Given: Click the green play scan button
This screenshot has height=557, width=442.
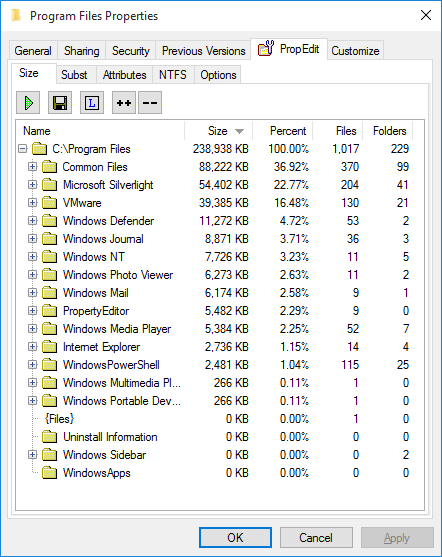Looking at the screenshot, I should click(x=28, y=103).
